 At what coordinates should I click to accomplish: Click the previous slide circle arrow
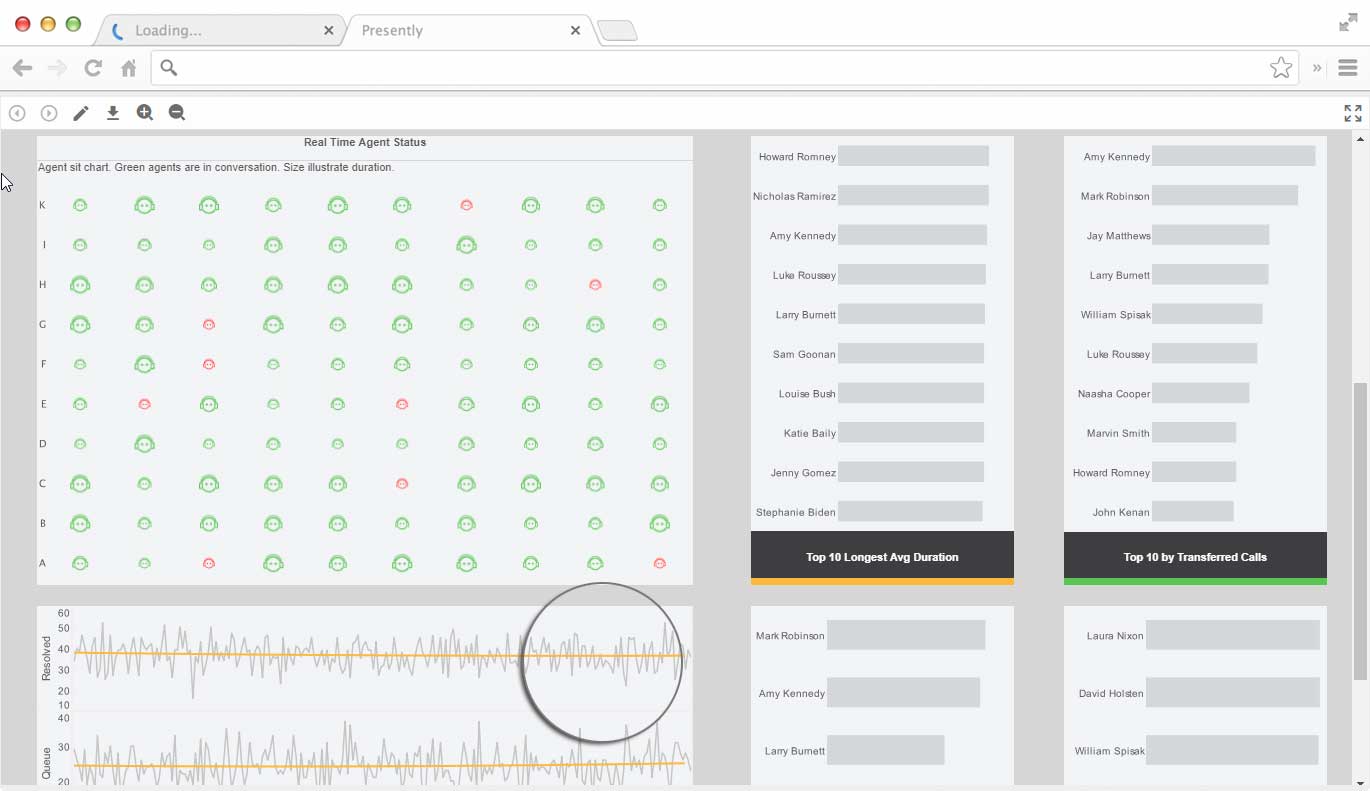[x=17, y=113]
